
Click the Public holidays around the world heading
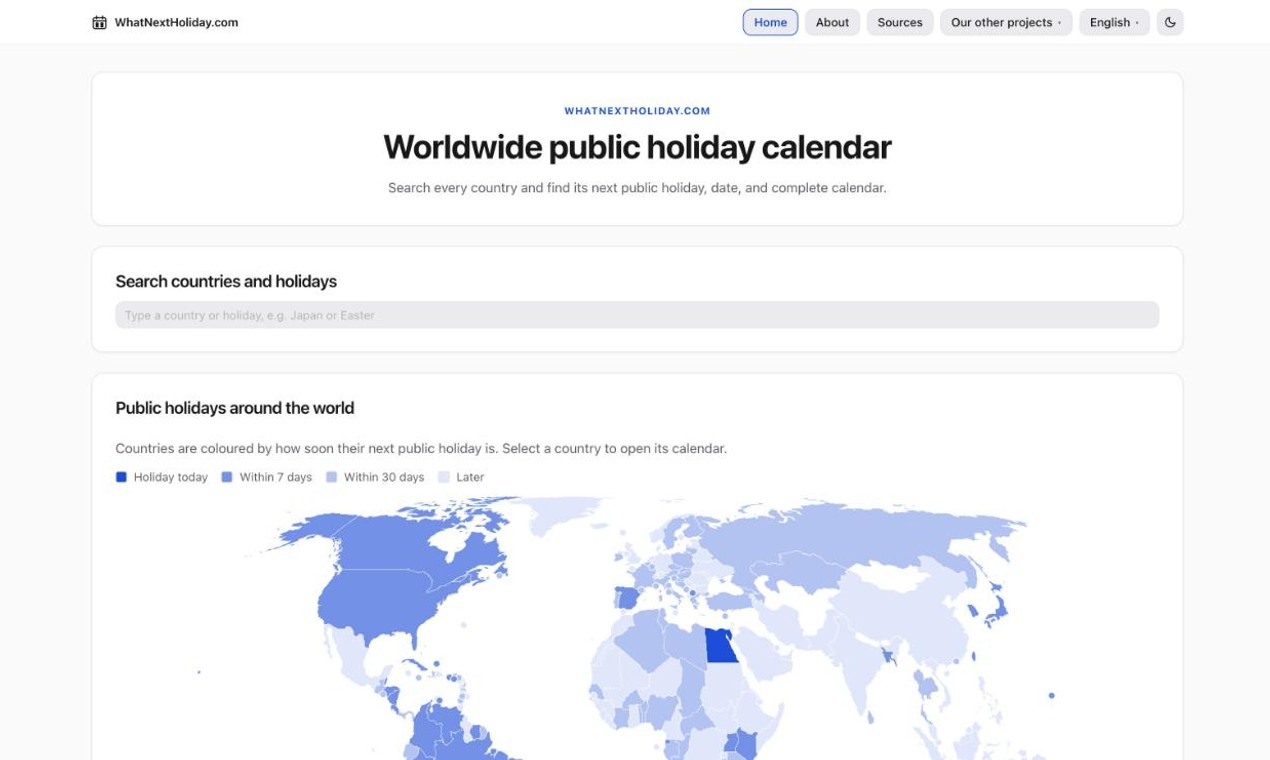(x=235, y=408)
